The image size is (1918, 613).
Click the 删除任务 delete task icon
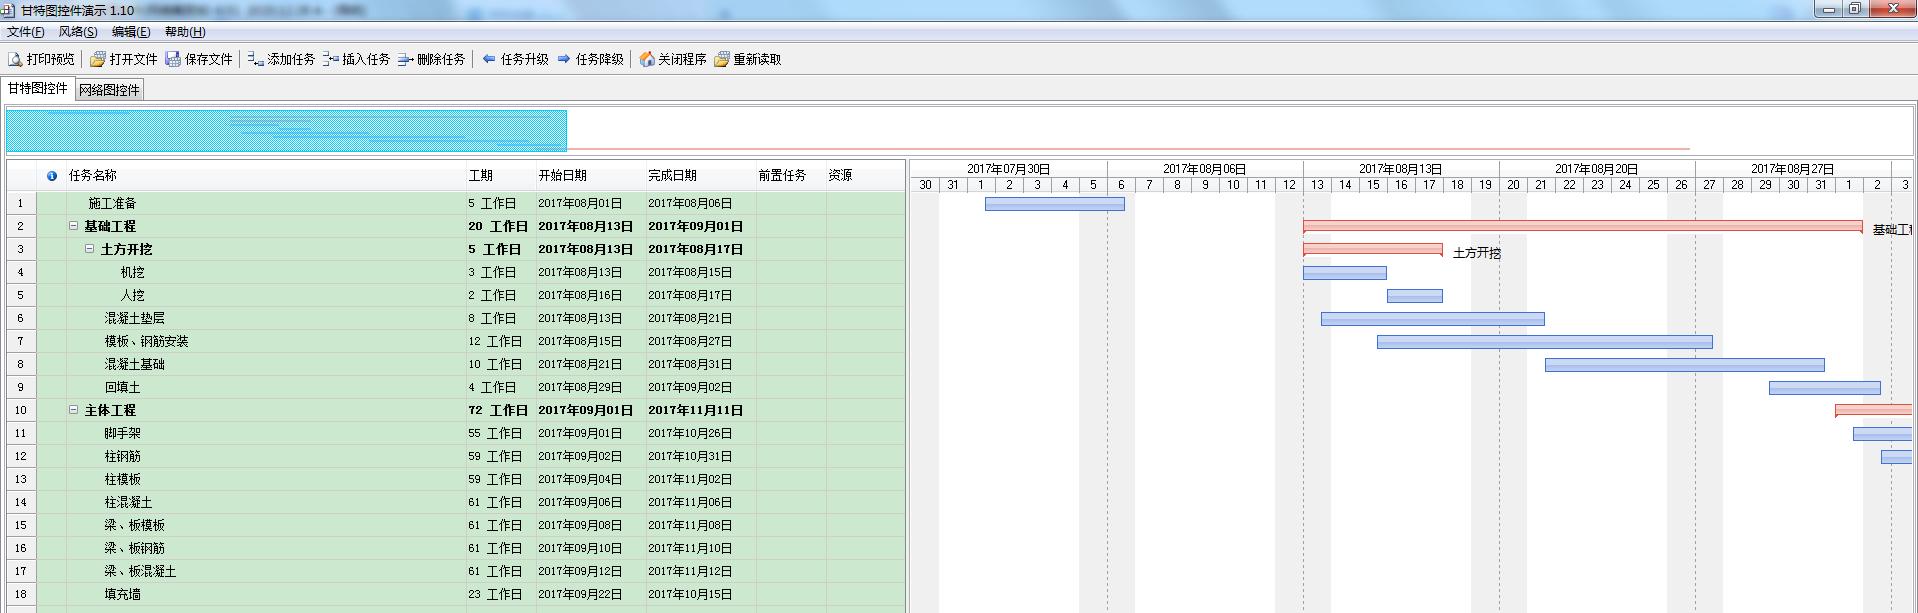tap(405, 60)
